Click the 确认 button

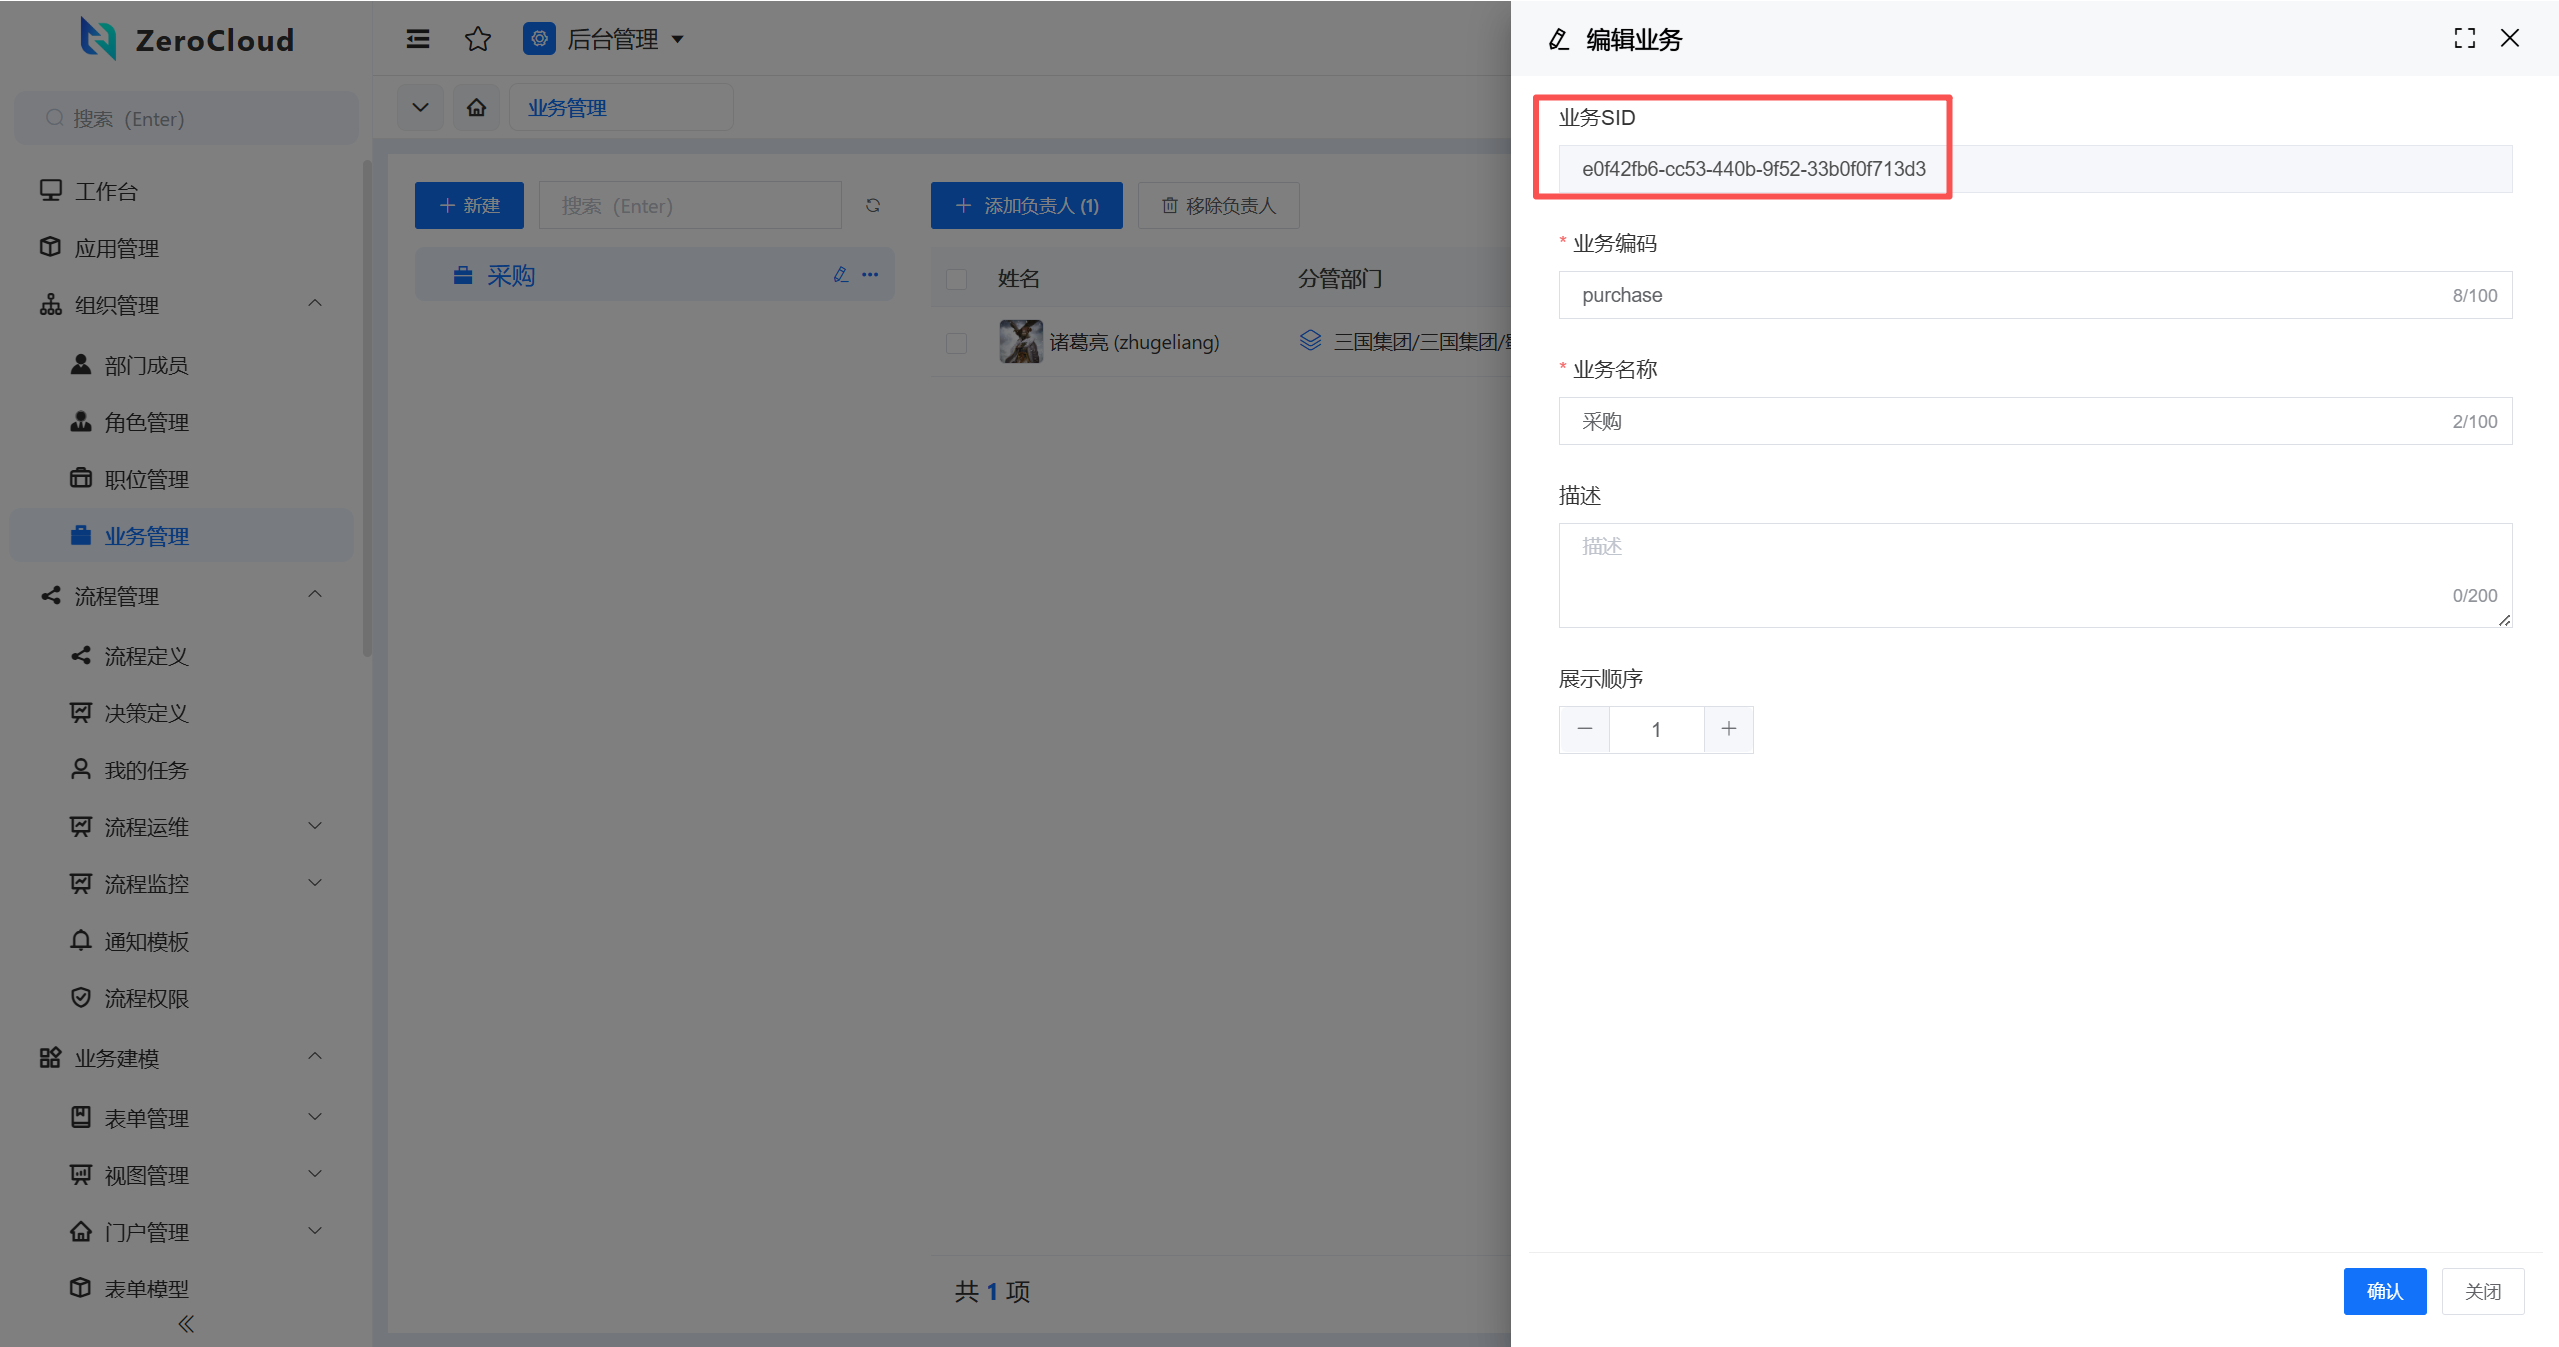pyautogui.click(x=2384, y=1291)
